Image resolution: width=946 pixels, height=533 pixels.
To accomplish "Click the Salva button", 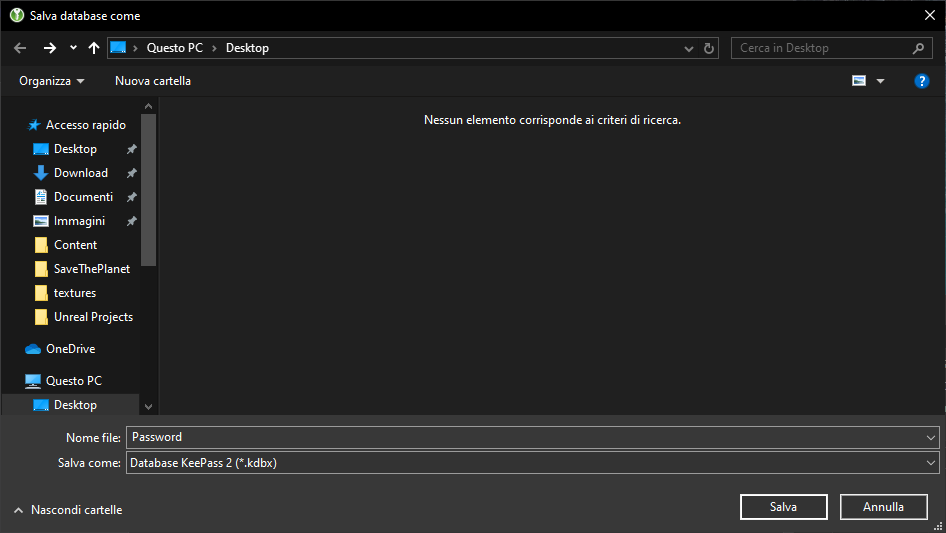I will (x=783, y=507).
